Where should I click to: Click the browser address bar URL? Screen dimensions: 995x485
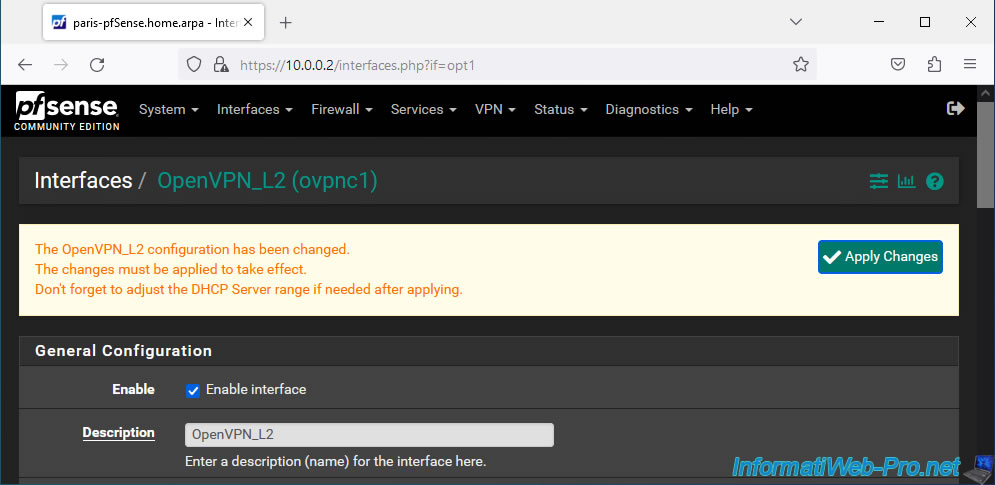coord(357,65)
